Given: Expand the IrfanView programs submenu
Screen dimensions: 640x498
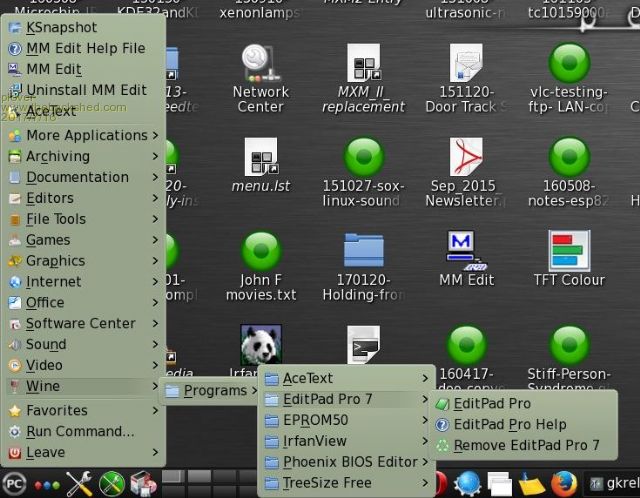Looking at the screenshot, I should tap(314, 441).
